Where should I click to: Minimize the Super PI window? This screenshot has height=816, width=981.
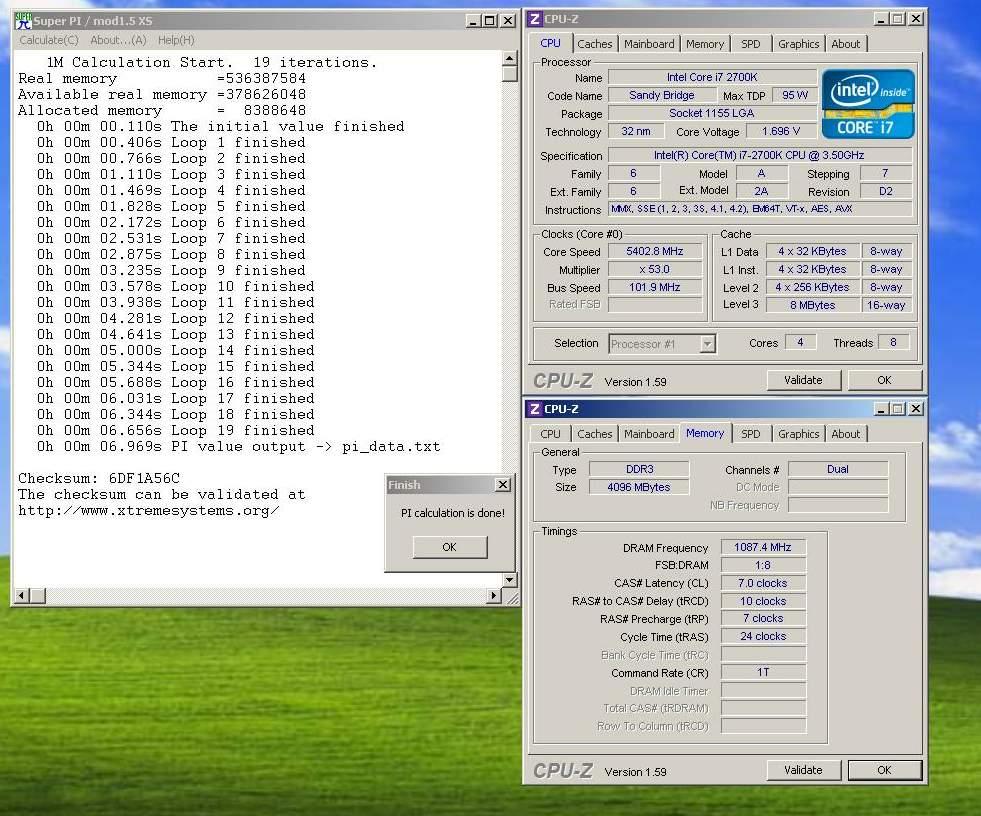(x=473, y=21)
